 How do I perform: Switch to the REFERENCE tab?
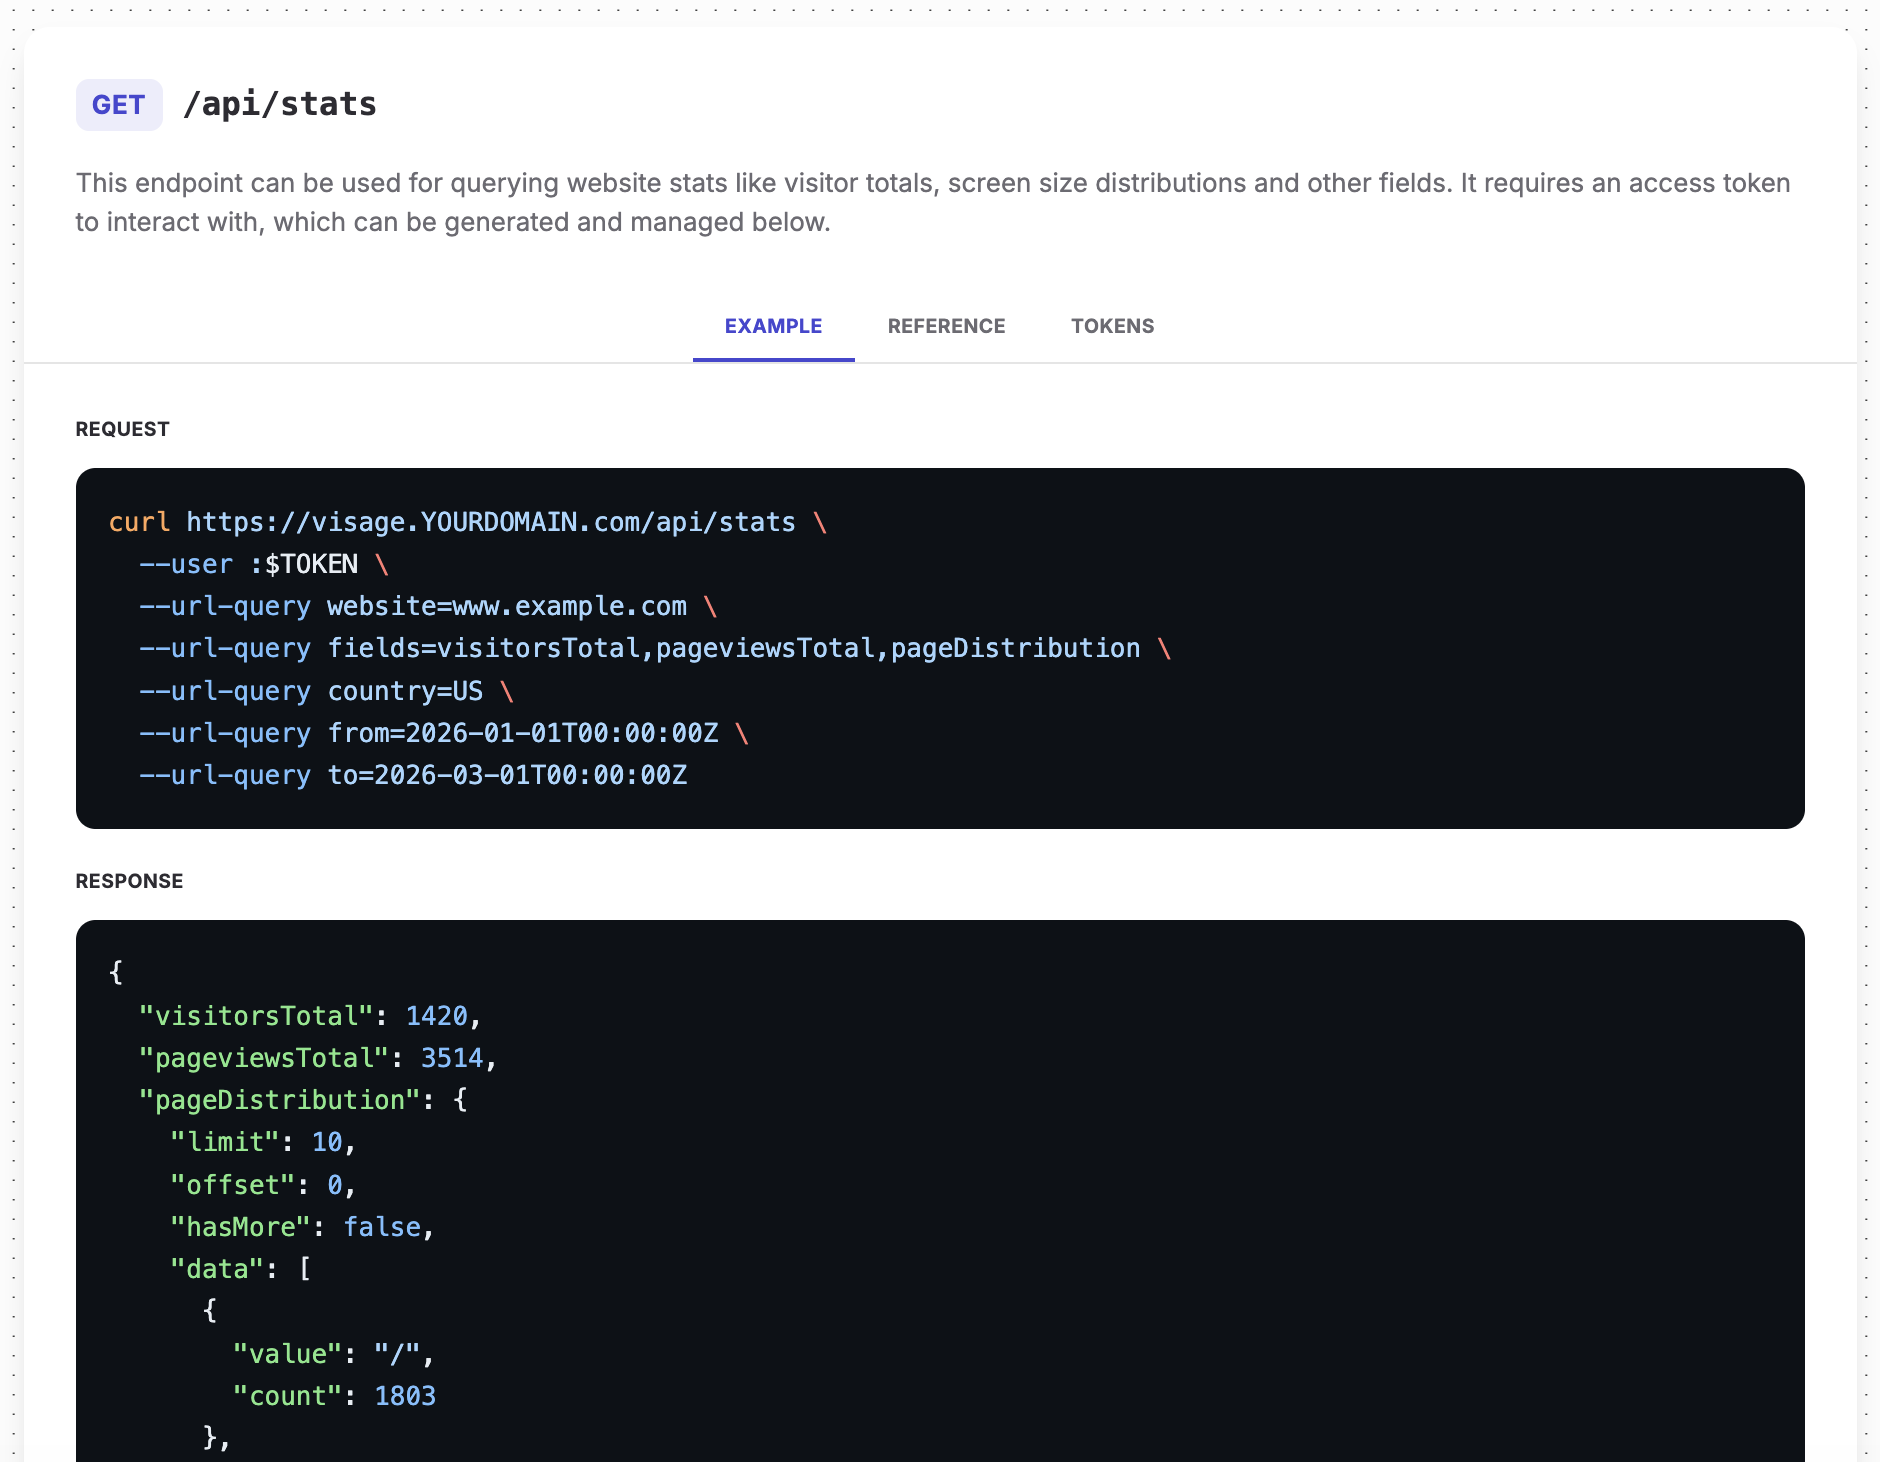pos(946,326)
